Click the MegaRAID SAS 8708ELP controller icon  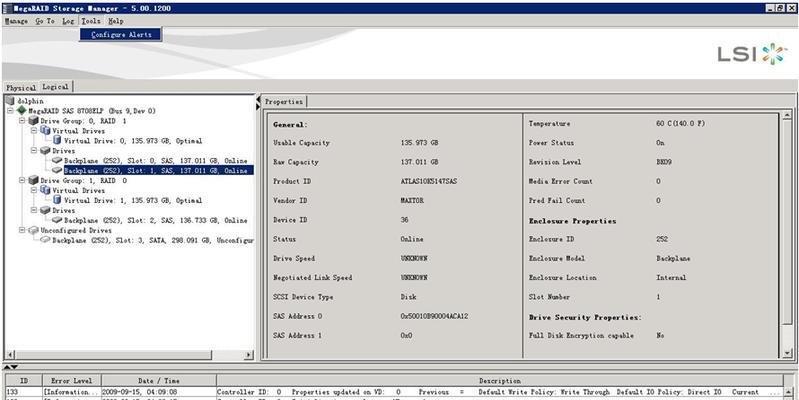(x=21, y=111)
